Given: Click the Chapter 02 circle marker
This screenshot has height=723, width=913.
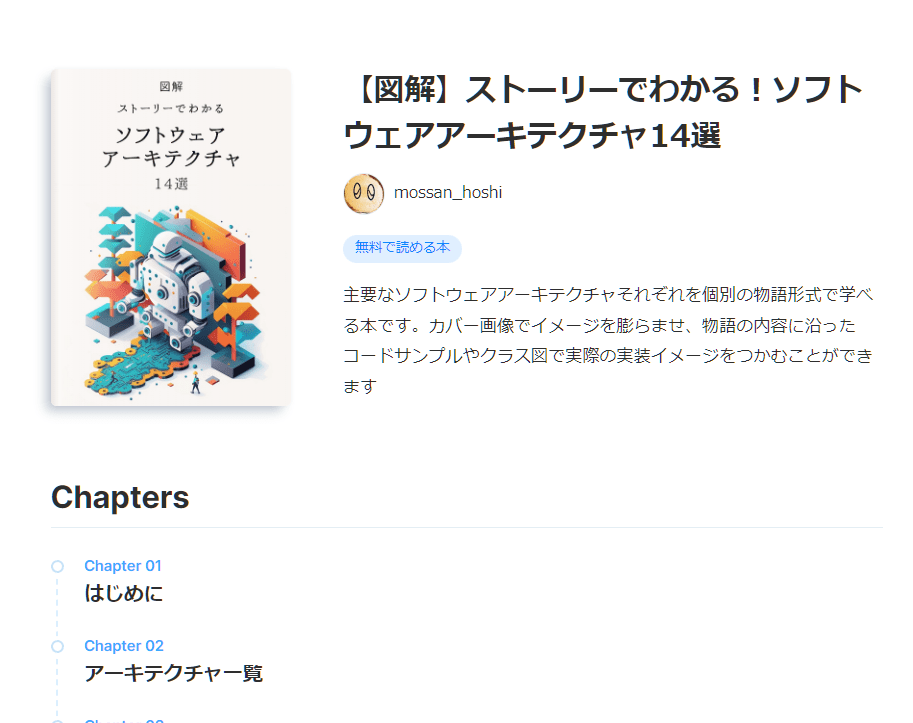Looking at the screenshot, I should coord(57,646).
